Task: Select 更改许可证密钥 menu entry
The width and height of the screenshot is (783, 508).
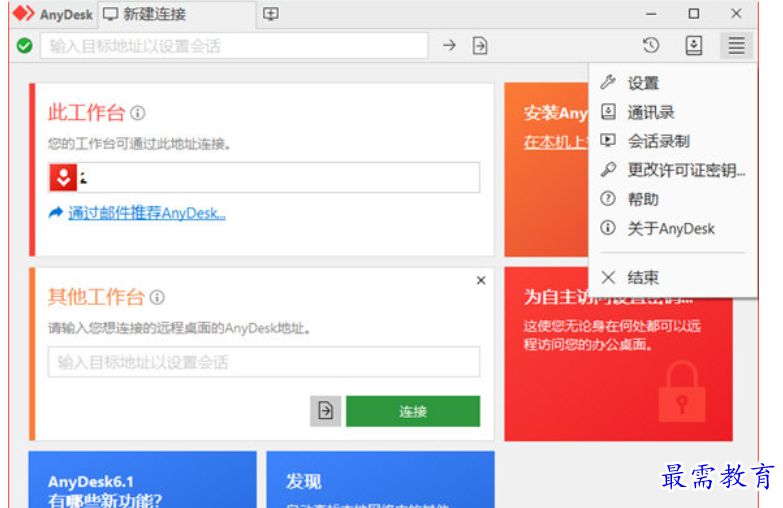Action: tap(673, 170)
